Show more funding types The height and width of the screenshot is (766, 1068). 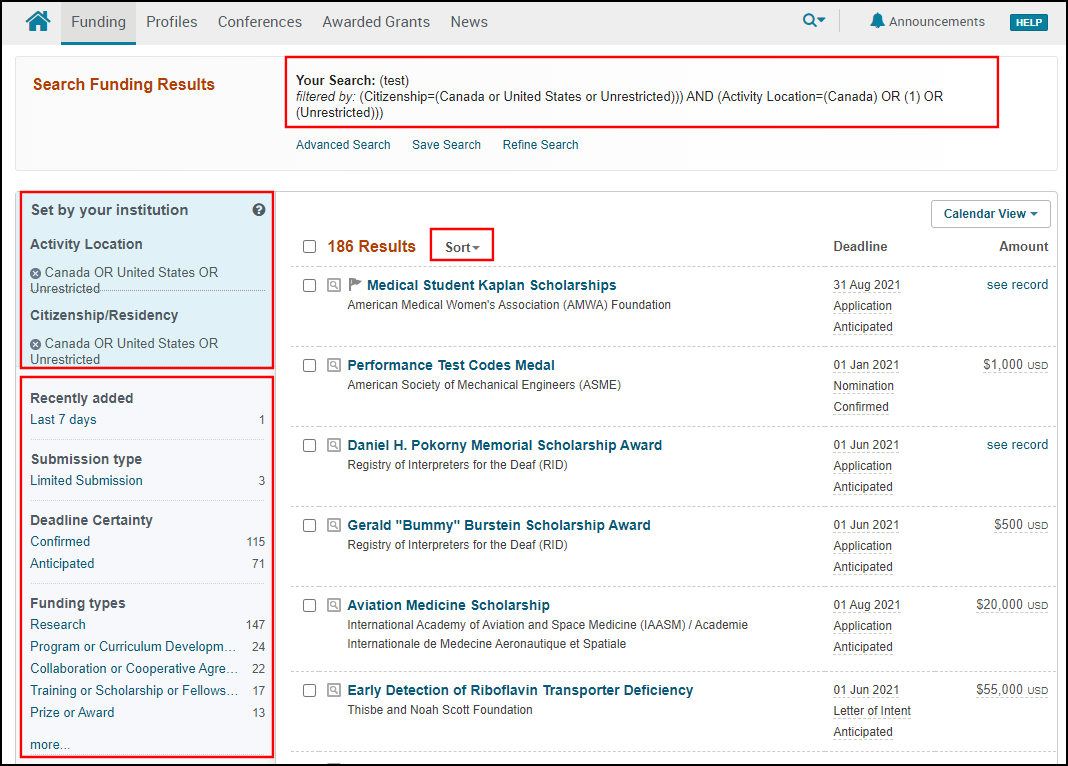point(50,745)
